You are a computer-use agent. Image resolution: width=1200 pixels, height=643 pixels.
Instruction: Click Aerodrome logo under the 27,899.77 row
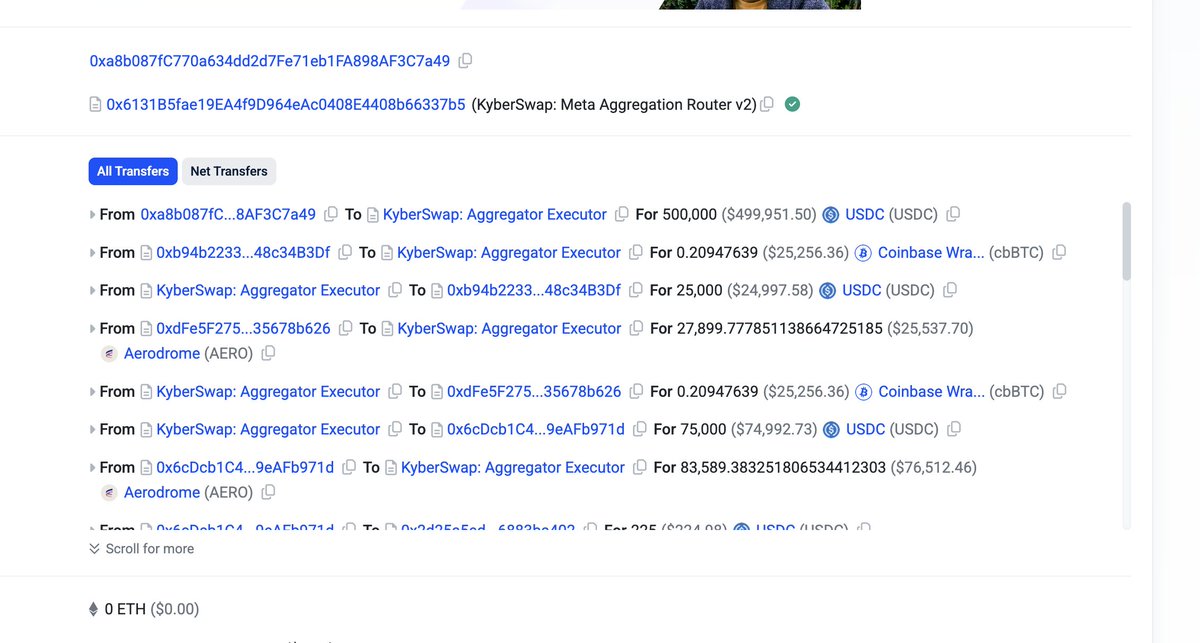(x=110, y=353)
